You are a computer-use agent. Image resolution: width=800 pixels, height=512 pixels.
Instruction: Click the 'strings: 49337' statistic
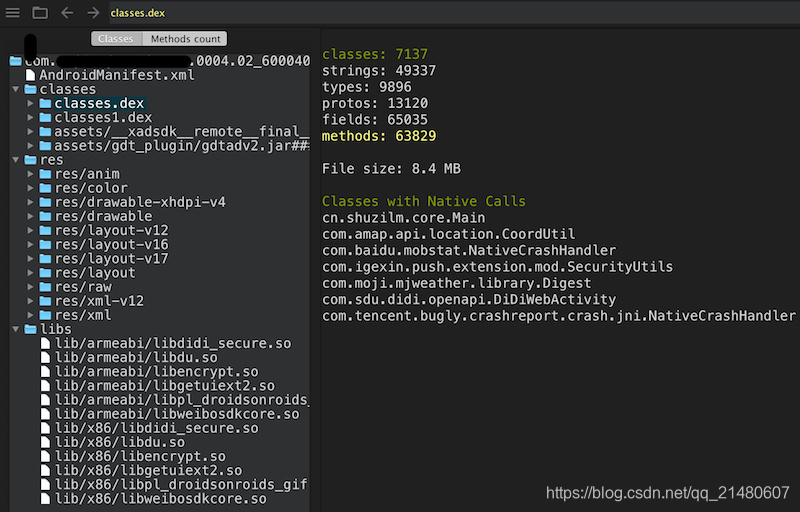(x=379, y=70)
